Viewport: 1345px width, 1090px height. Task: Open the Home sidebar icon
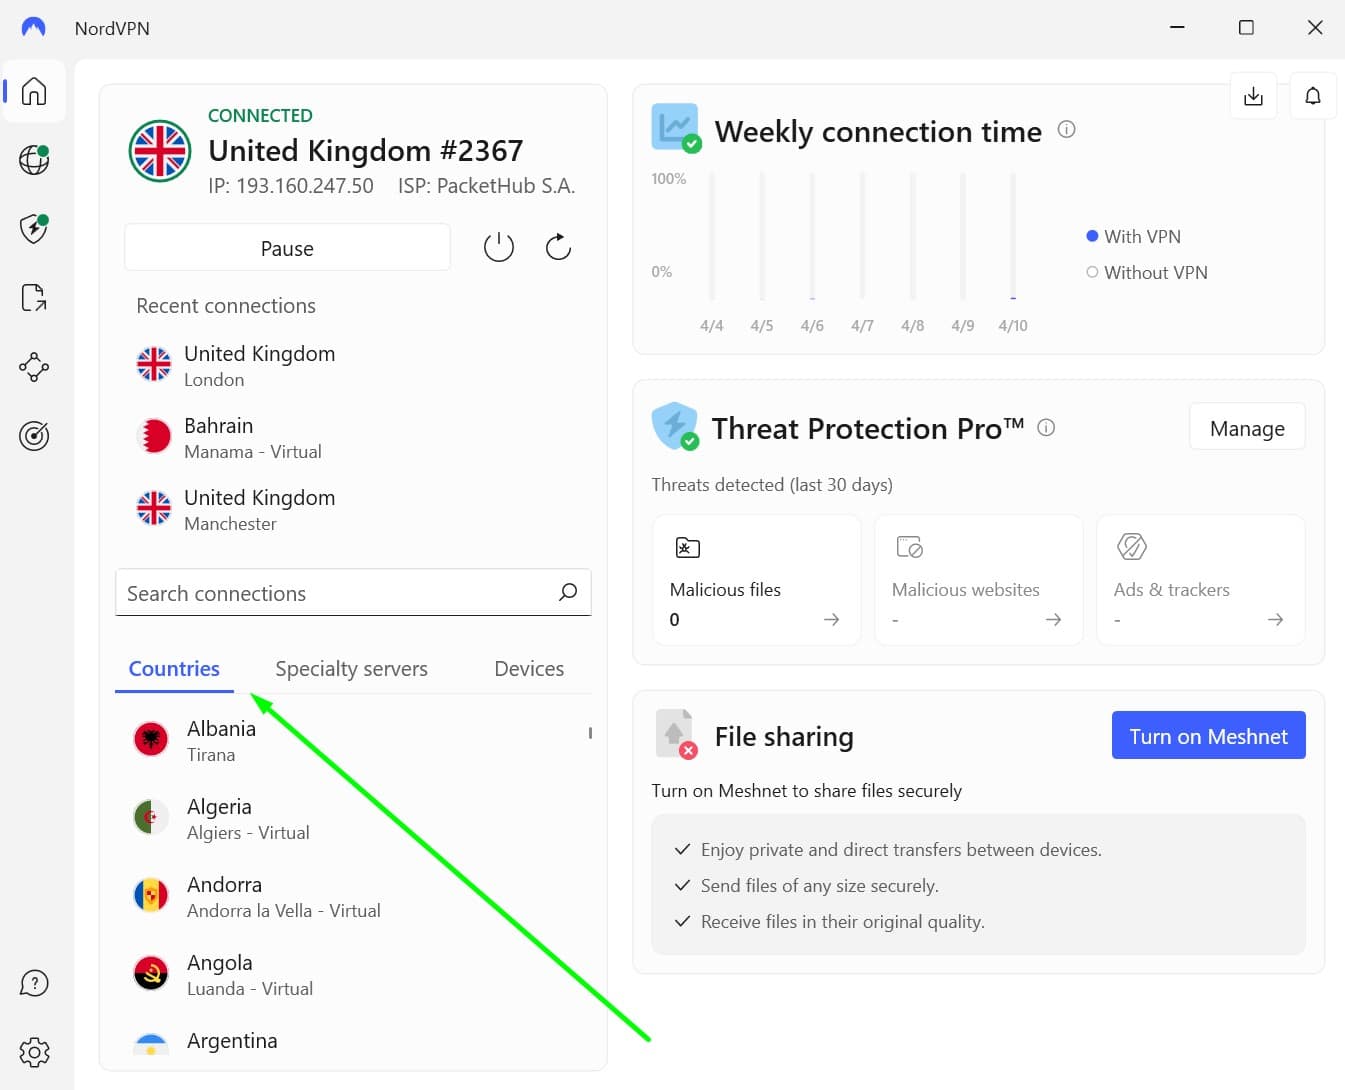tap(34, 91)
